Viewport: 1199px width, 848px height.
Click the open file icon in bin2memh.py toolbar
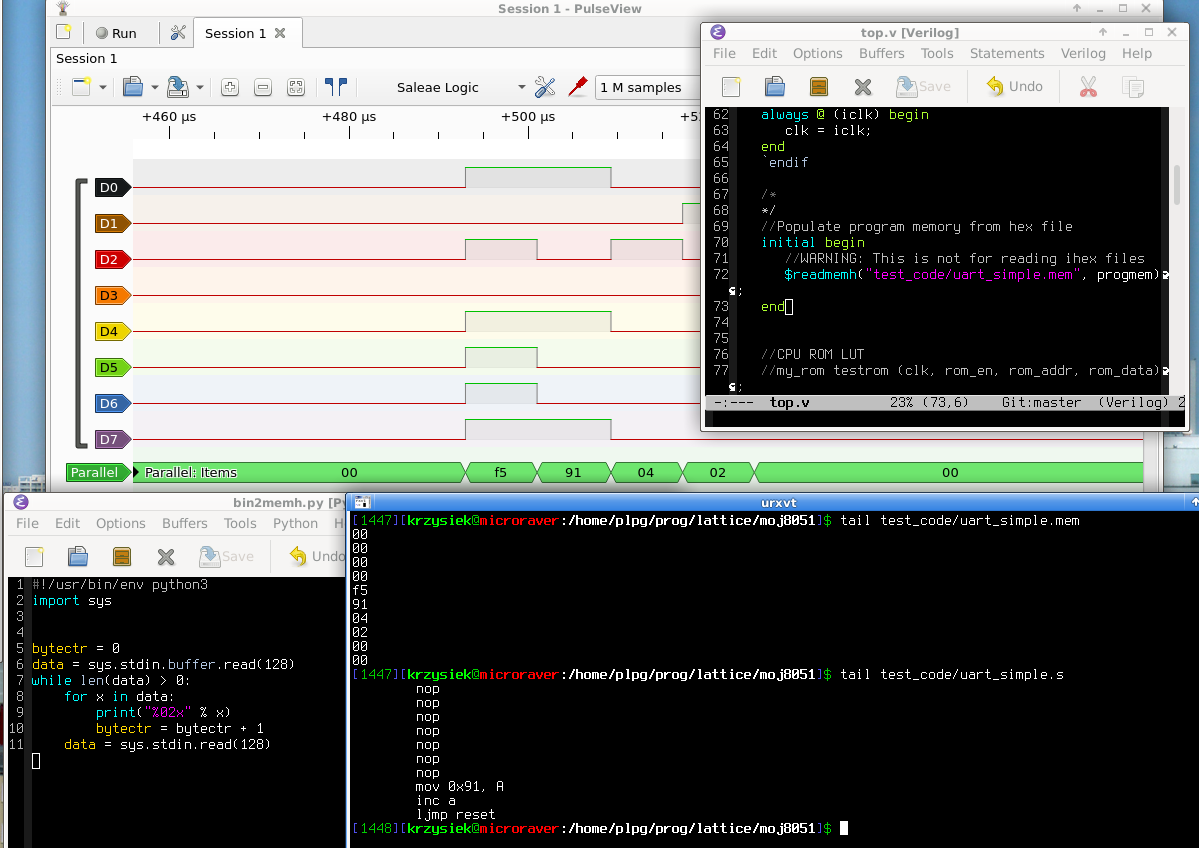pyautogui.click(x=78, y=556)
